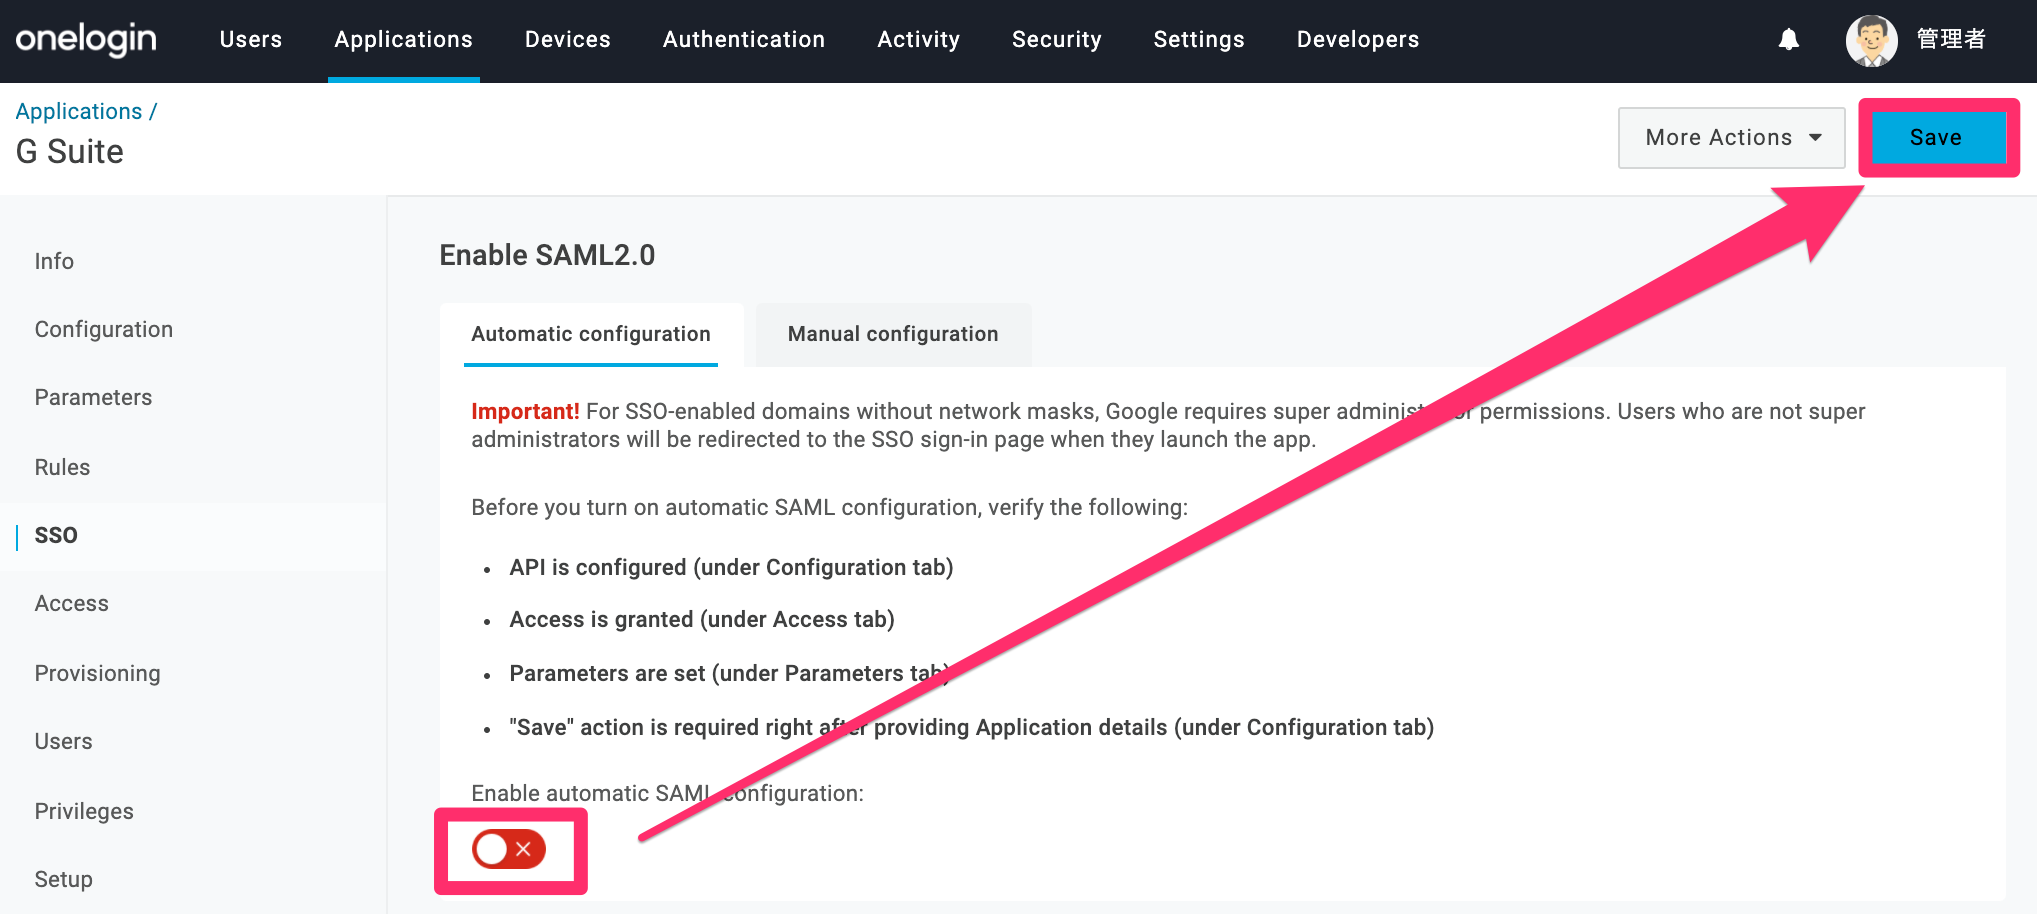Select SSO in the sidebar
Screen dimensions: 2037x914
(x=56, y=535)
